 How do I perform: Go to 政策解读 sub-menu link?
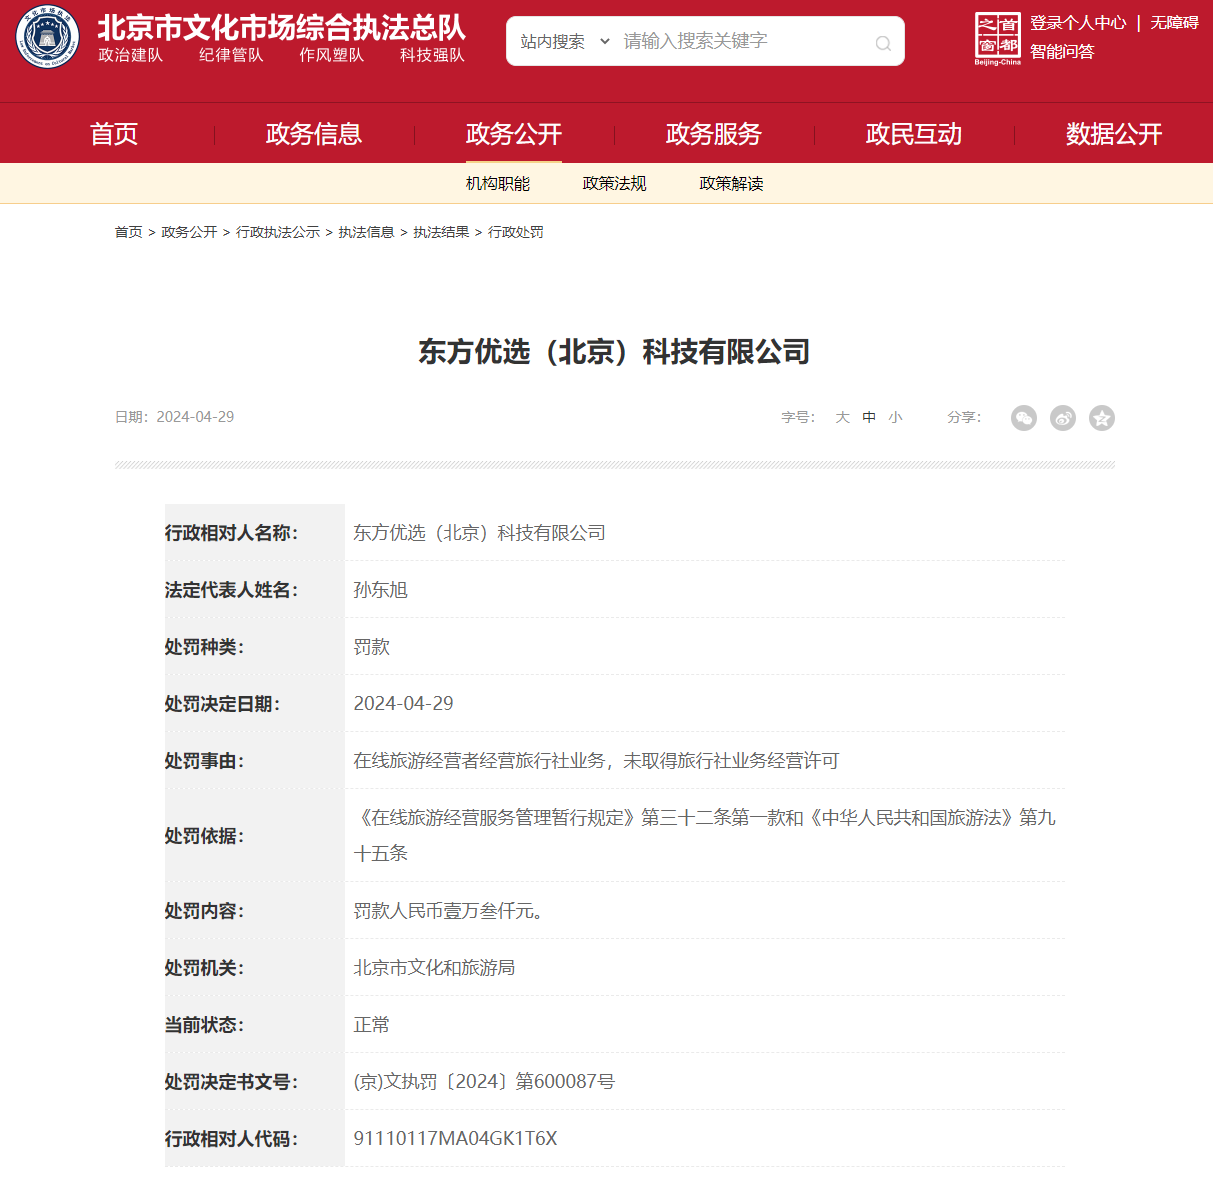pyautogui.click(x=732, y=184)
